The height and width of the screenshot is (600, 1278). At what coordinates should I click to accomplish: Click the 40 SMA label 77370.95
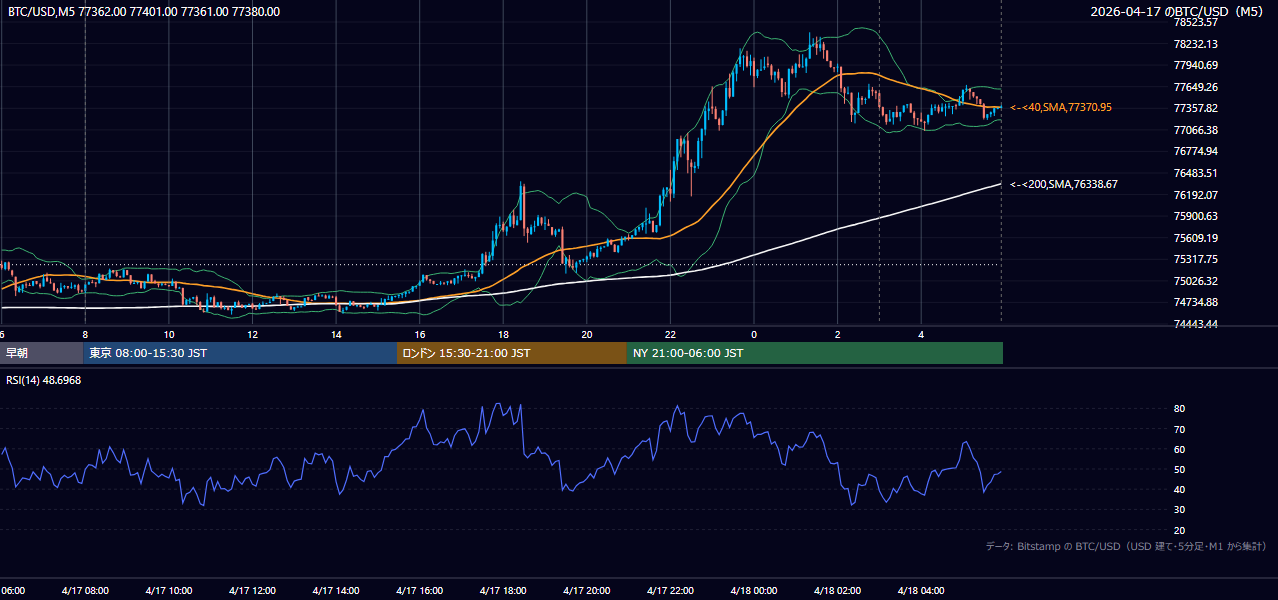(x=1061, y=107)
